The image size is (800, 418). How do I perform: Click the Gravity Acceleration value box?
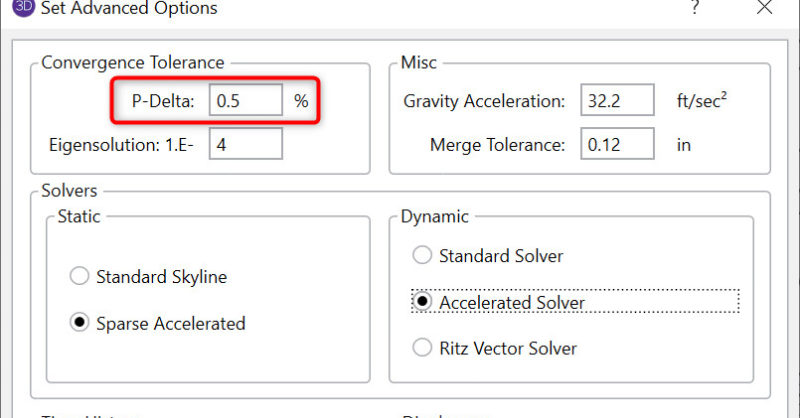click(x=616, y=101)
